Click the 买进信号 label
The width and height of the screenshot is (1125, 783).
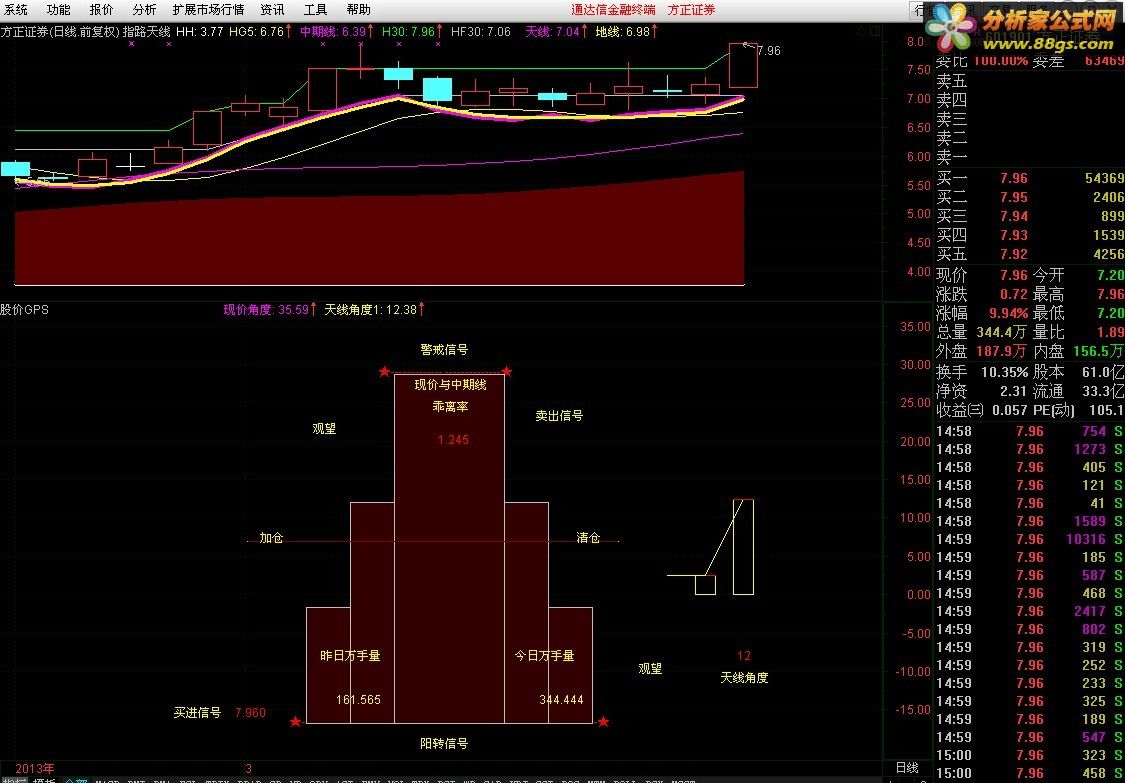(x=197, y=713)
